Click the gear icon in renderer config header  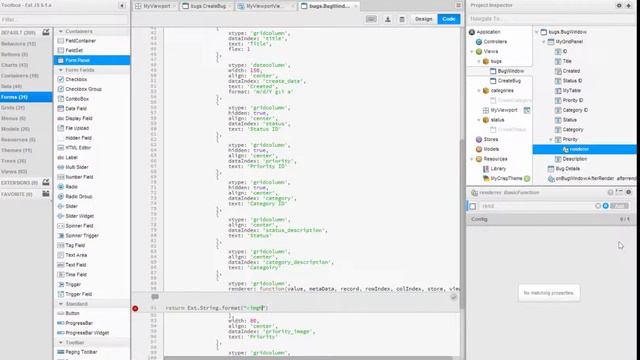pos(629,192)
